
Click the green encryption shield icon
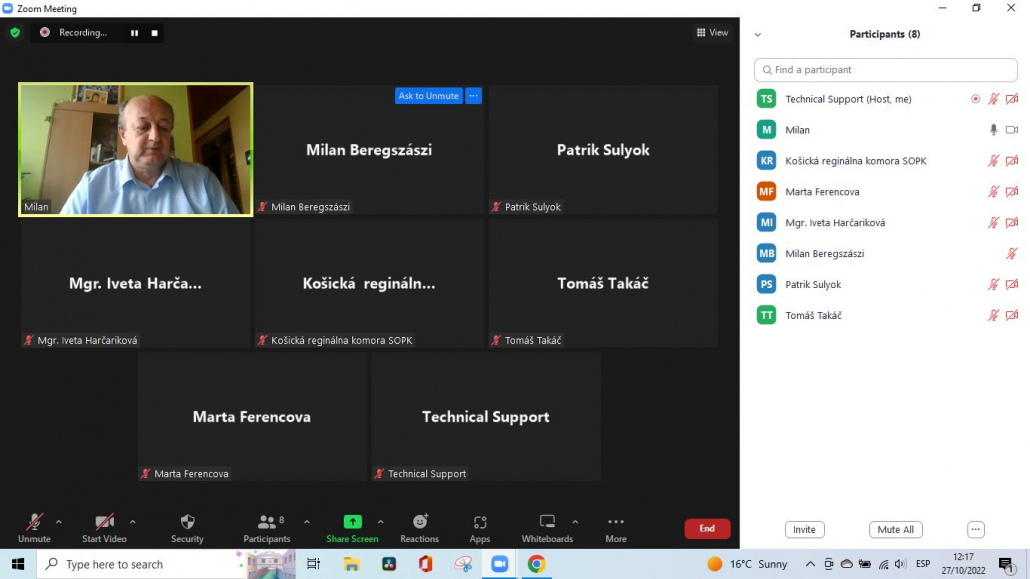15,33
